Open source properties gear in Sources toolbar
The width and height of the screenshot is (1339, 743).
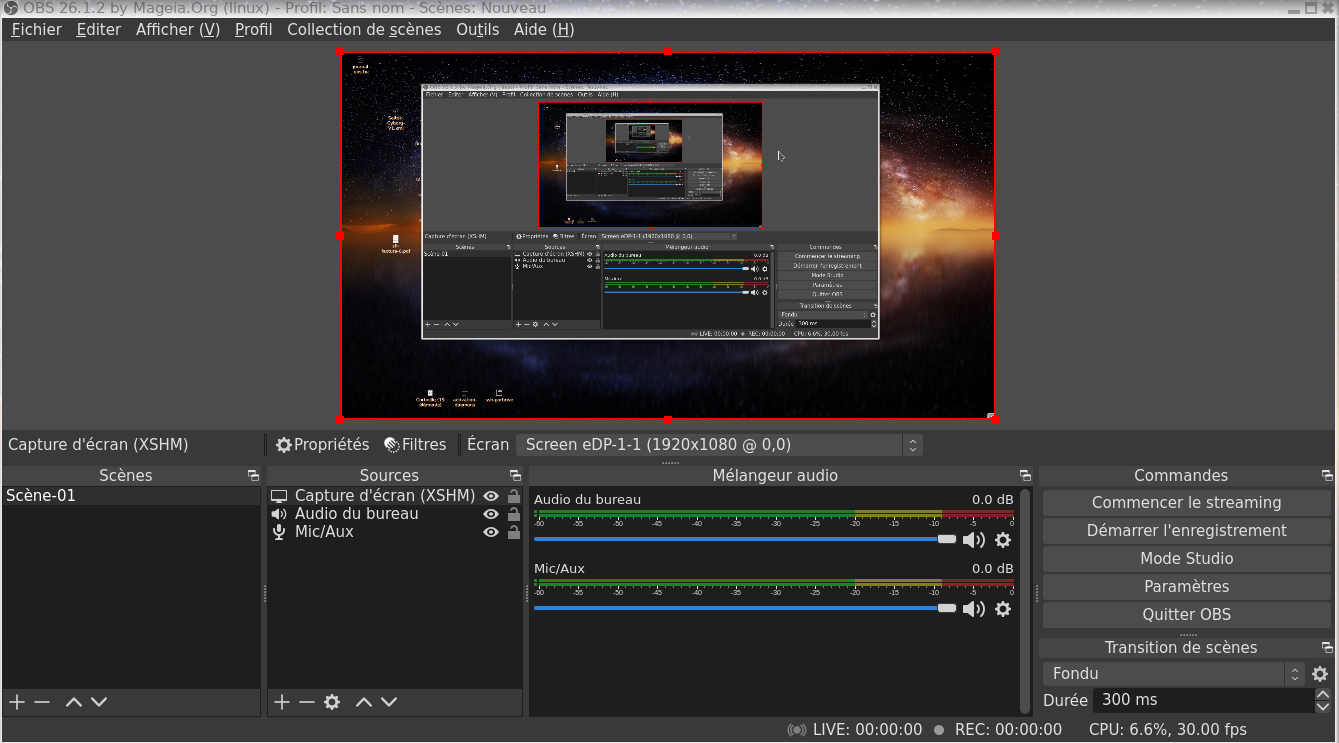[x=332, y=702]
